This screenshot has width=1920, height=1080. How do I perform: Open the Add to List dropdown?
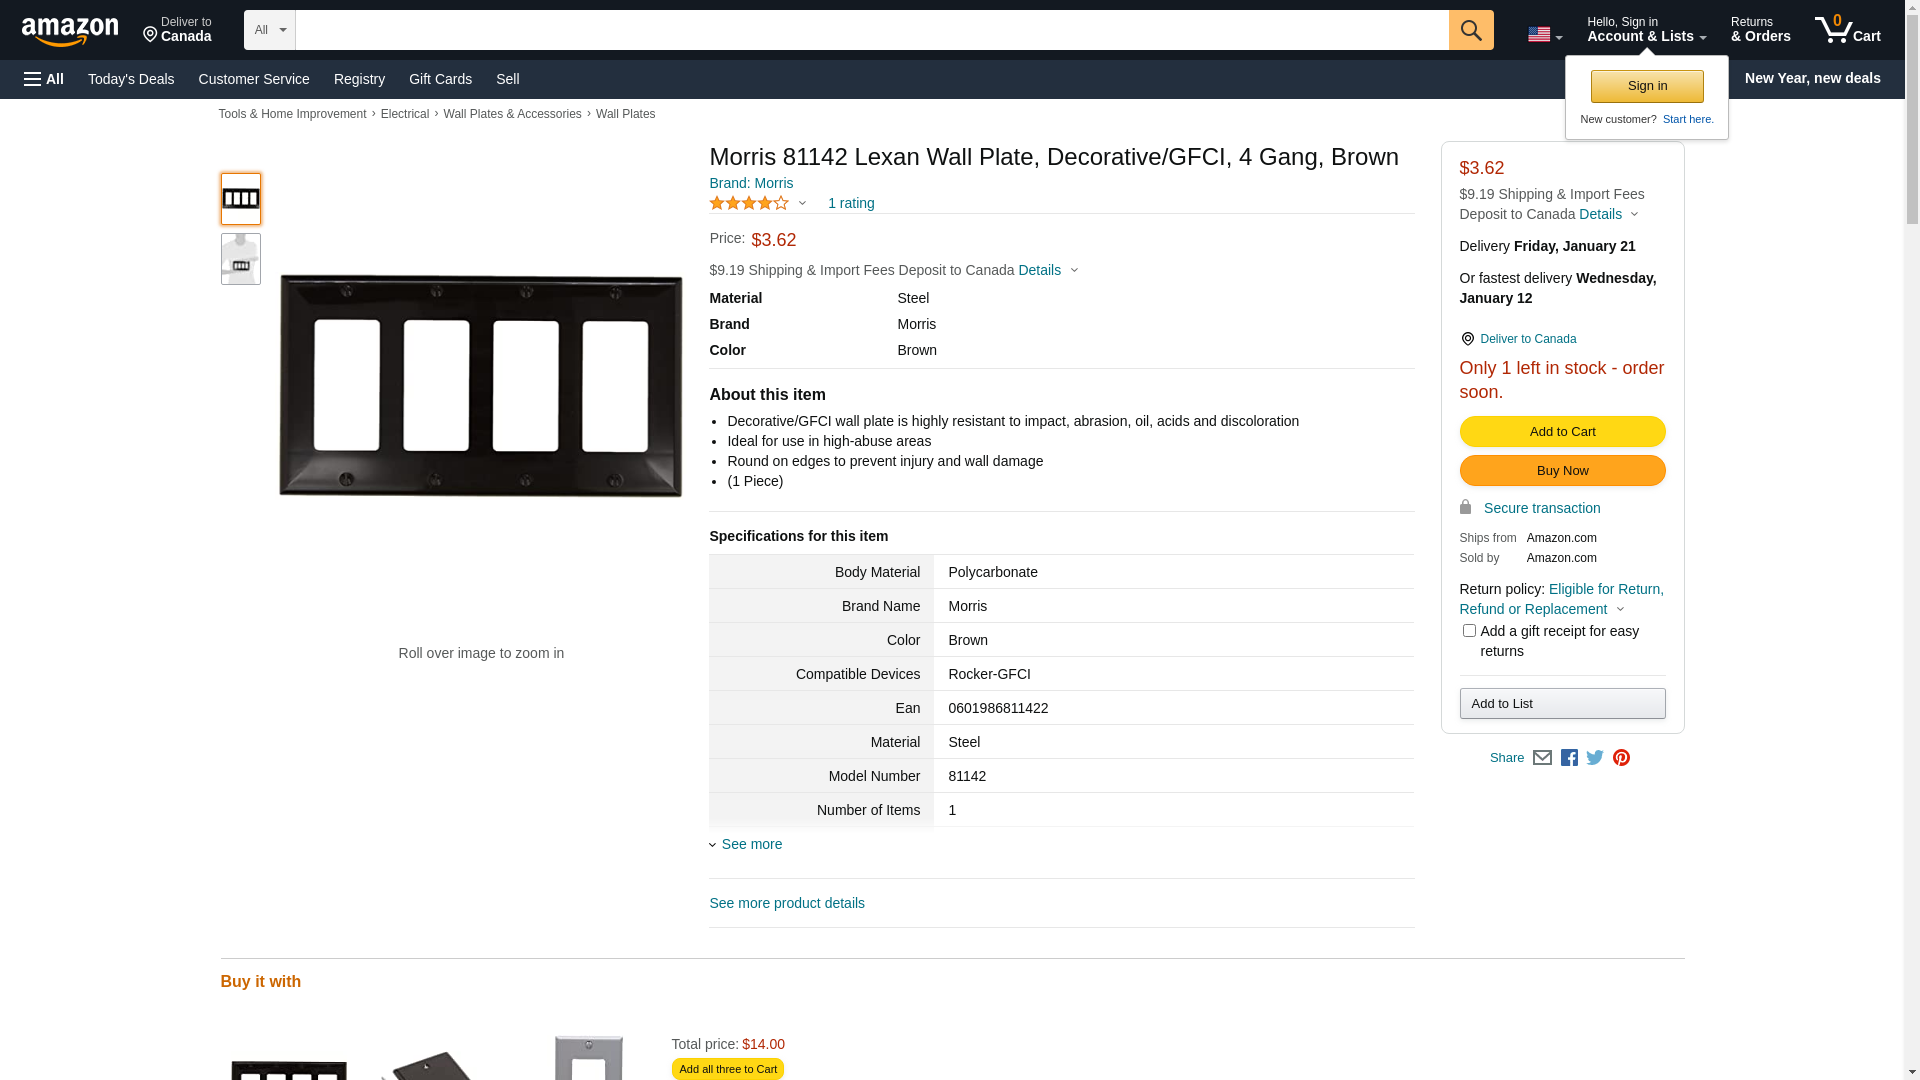[1562, 704]
